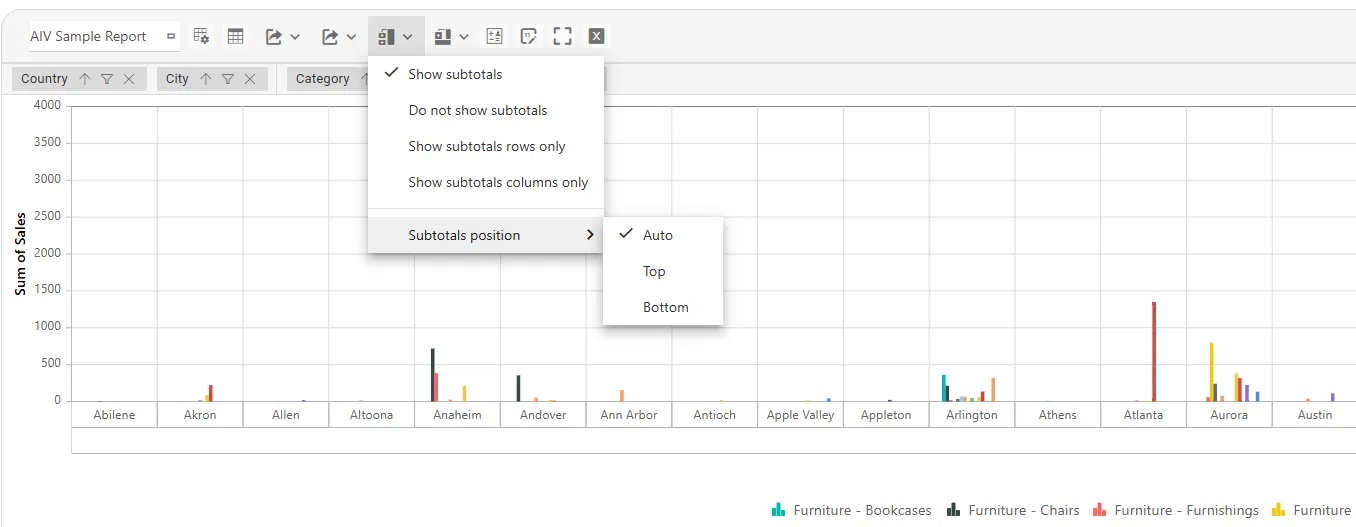Image resolution: width=1356 pixels, height=527 pixels.
Task: Choose Show subtotals columns only
Action: point(486,182)
